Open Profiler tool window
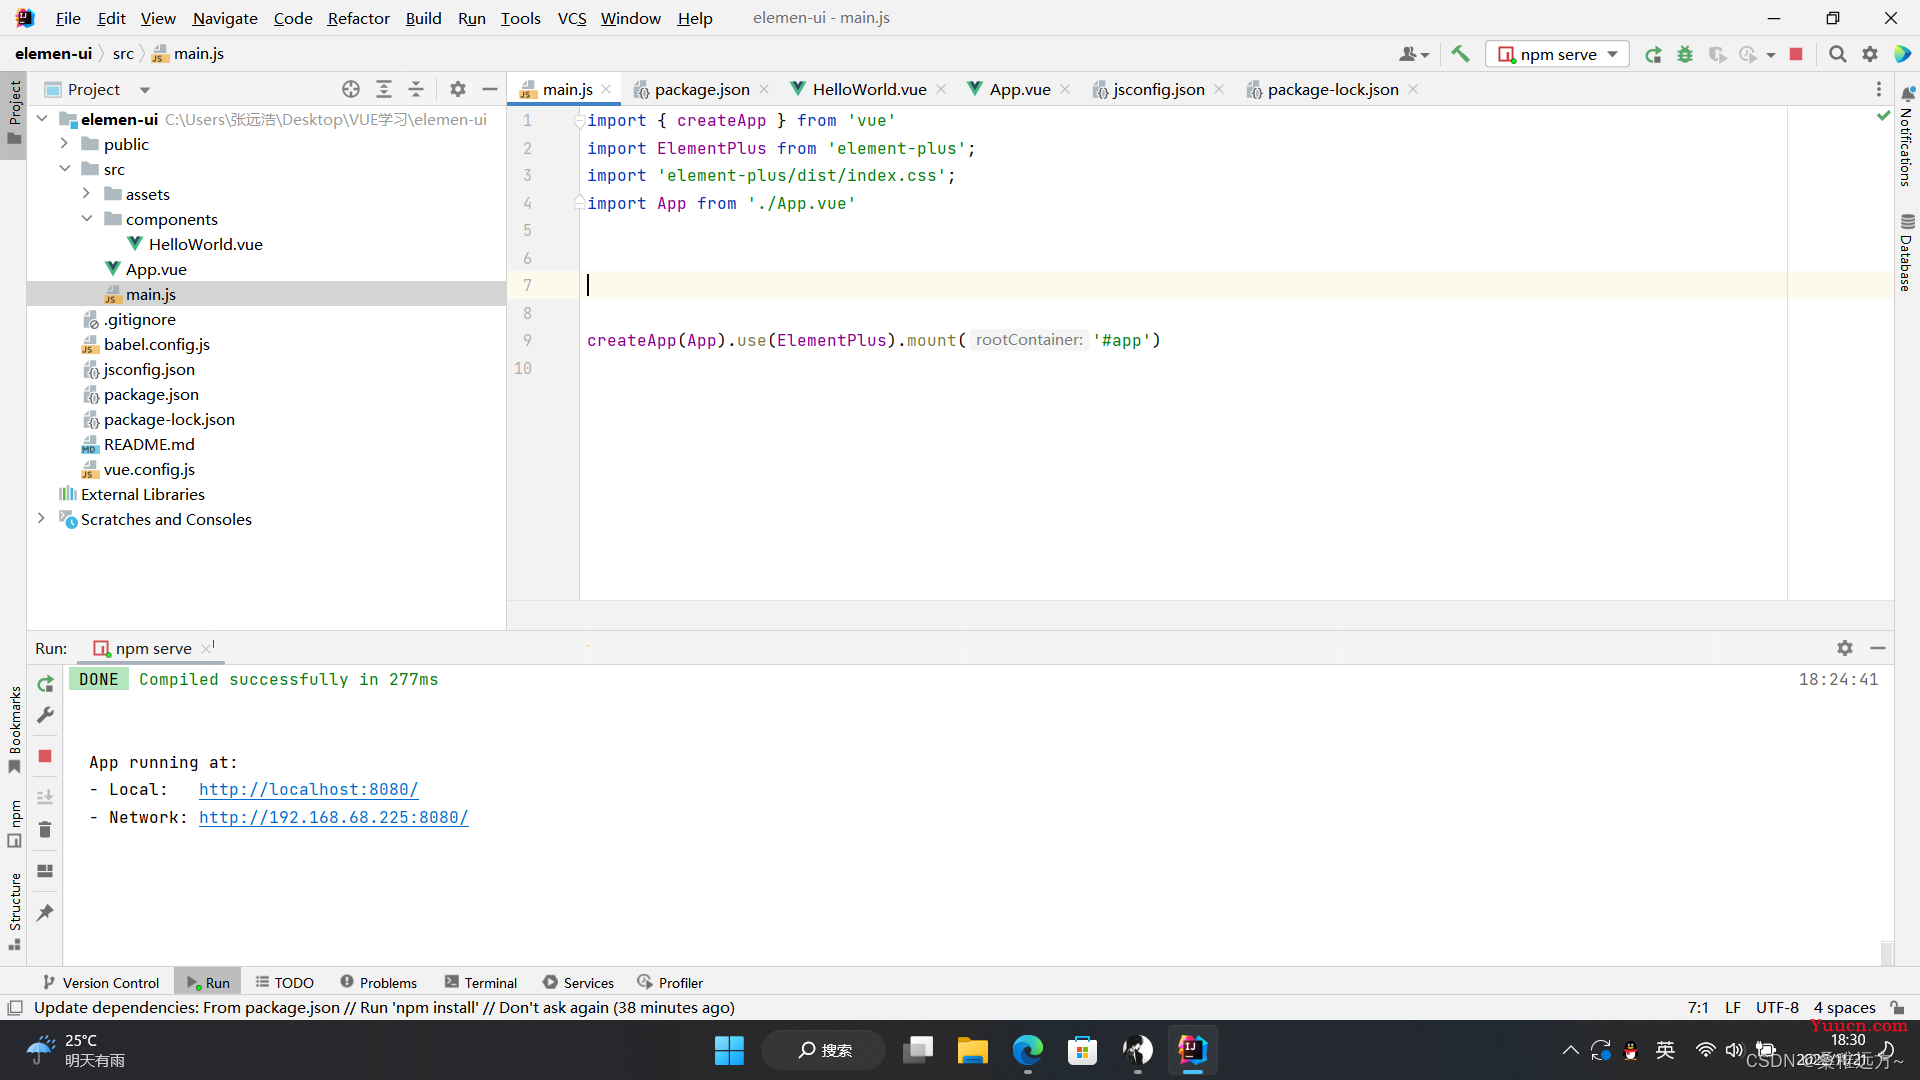The height and width of the screenshot is (1080, 1920). (670, 982)
